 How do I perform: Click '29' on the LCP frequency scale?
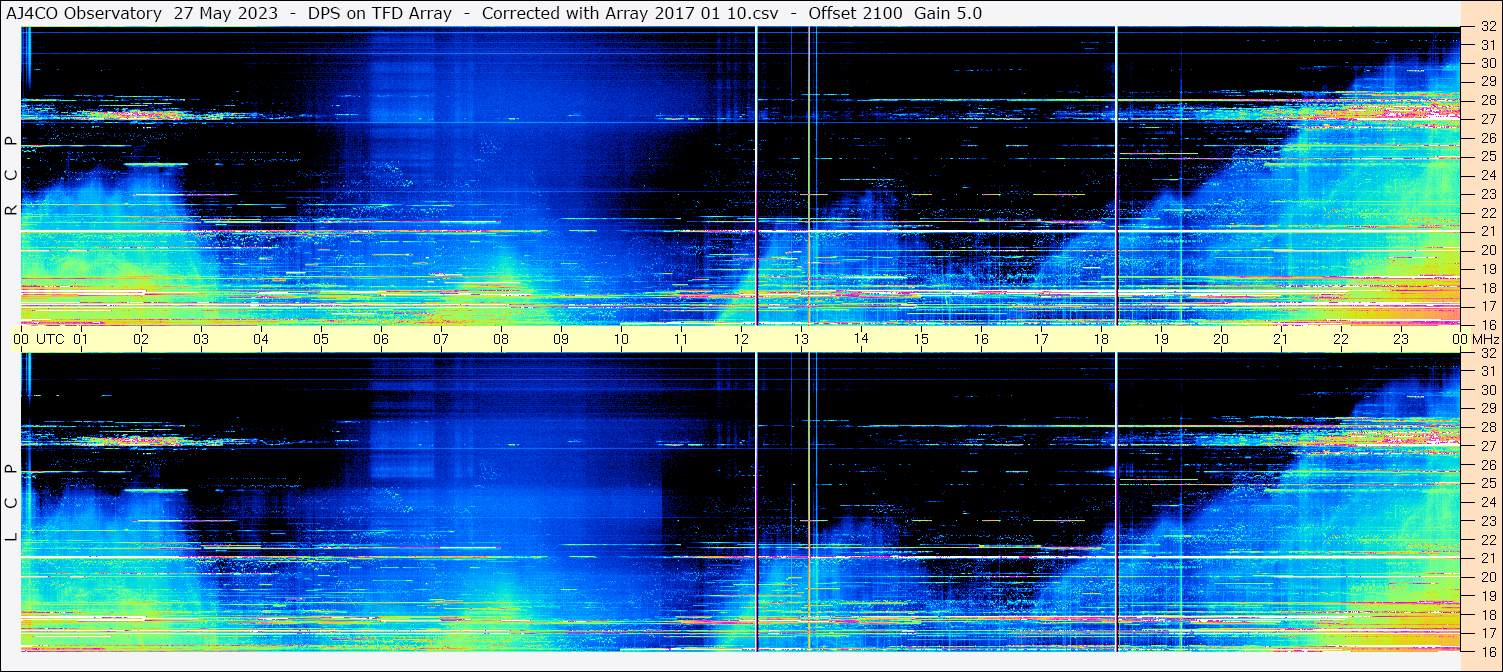[x=1487, y=409]
